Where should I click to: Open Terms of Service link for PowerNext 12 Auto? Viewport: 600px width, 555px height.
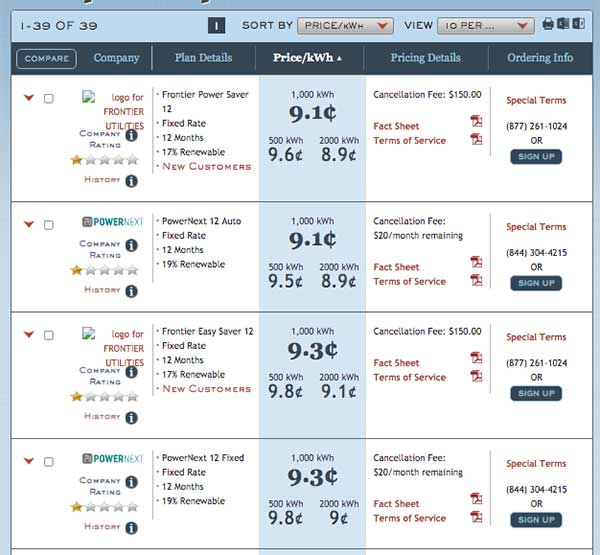409,281
